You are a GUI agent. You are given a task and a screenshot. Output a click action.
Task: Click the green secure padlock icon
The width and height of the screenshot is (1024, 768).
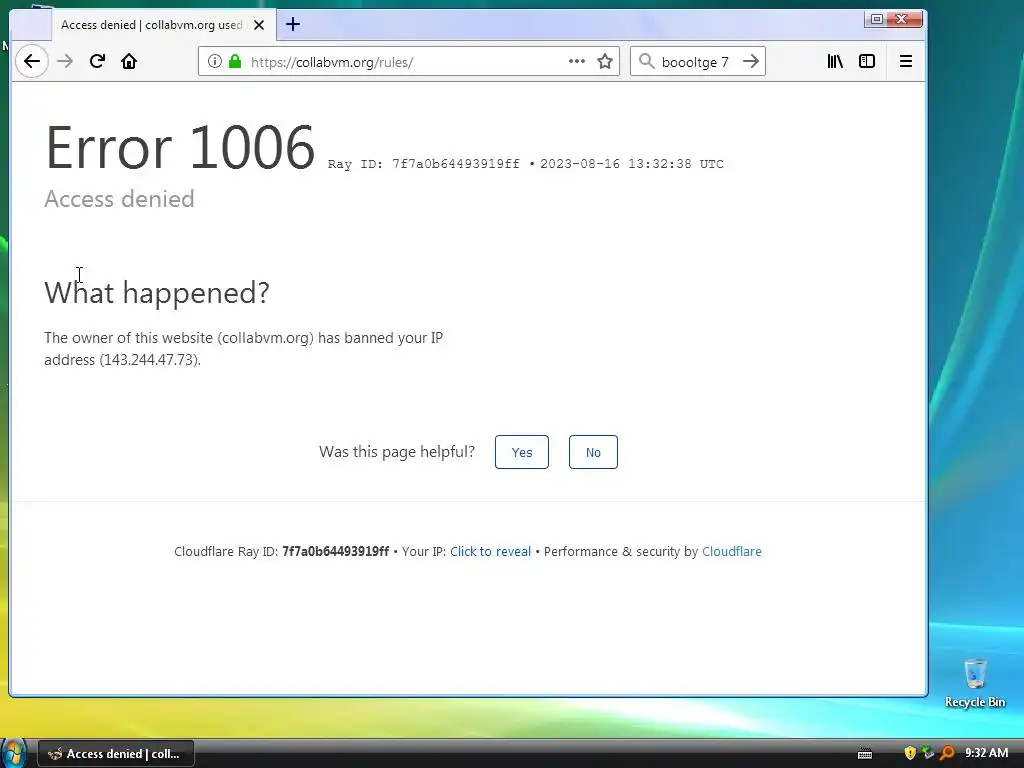[x=235, y=61]
